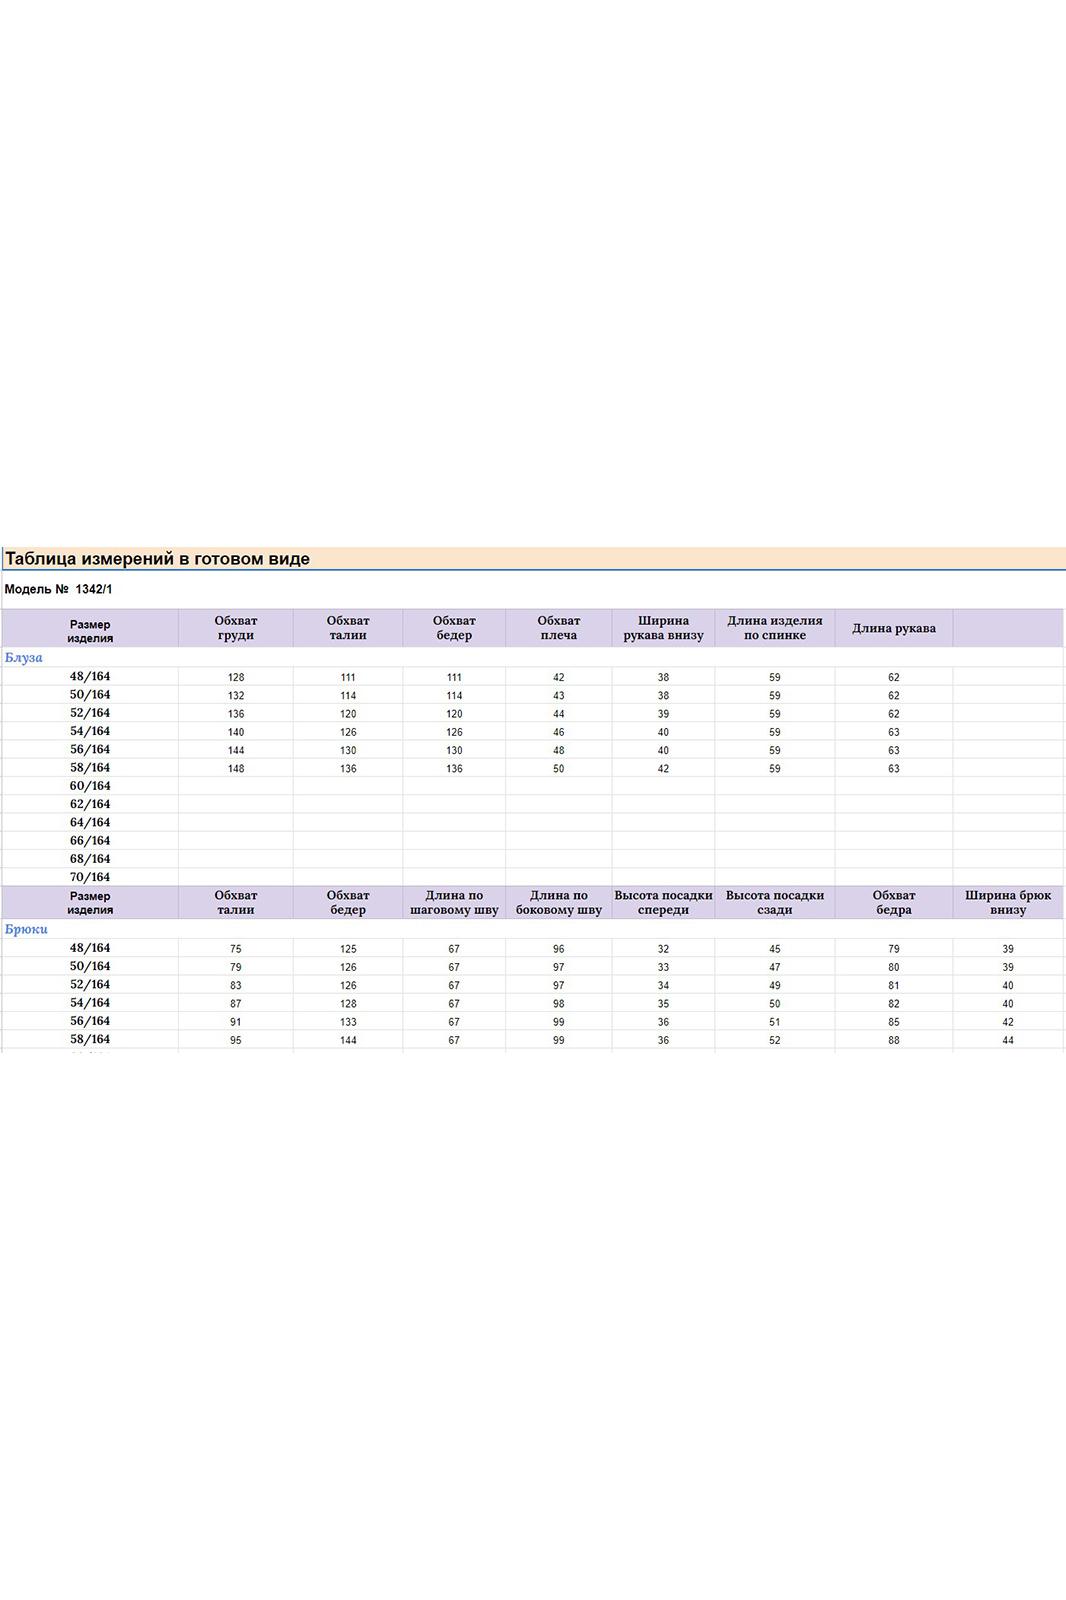
Task: Click the 'Брюки' section label
Action: pos(26,929)
